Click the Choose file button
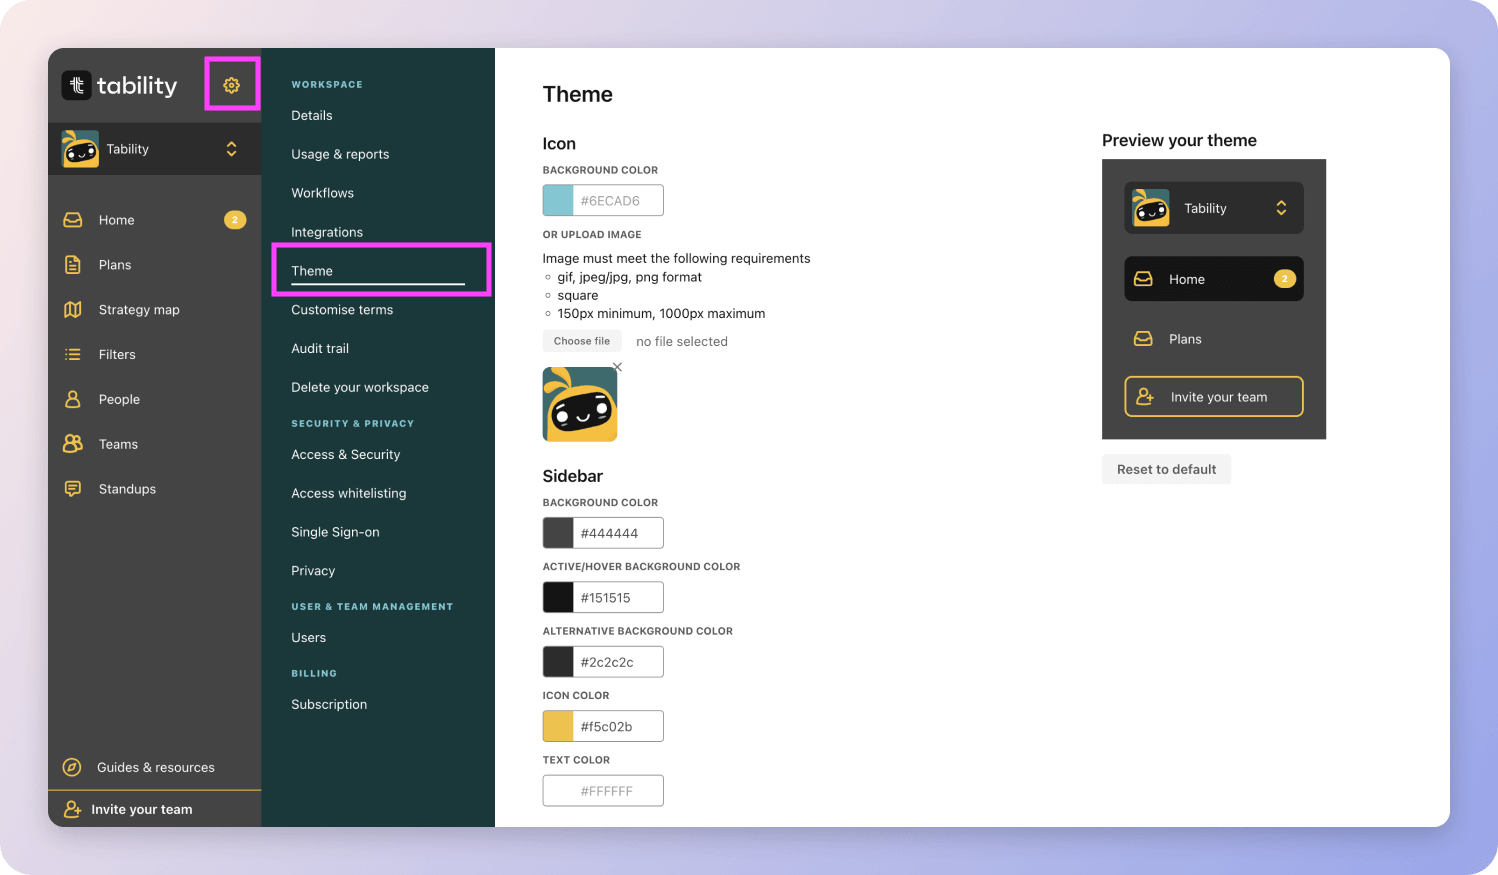Image resolution: width=1498 pixels, height=875 pixels. pos(581,341)
